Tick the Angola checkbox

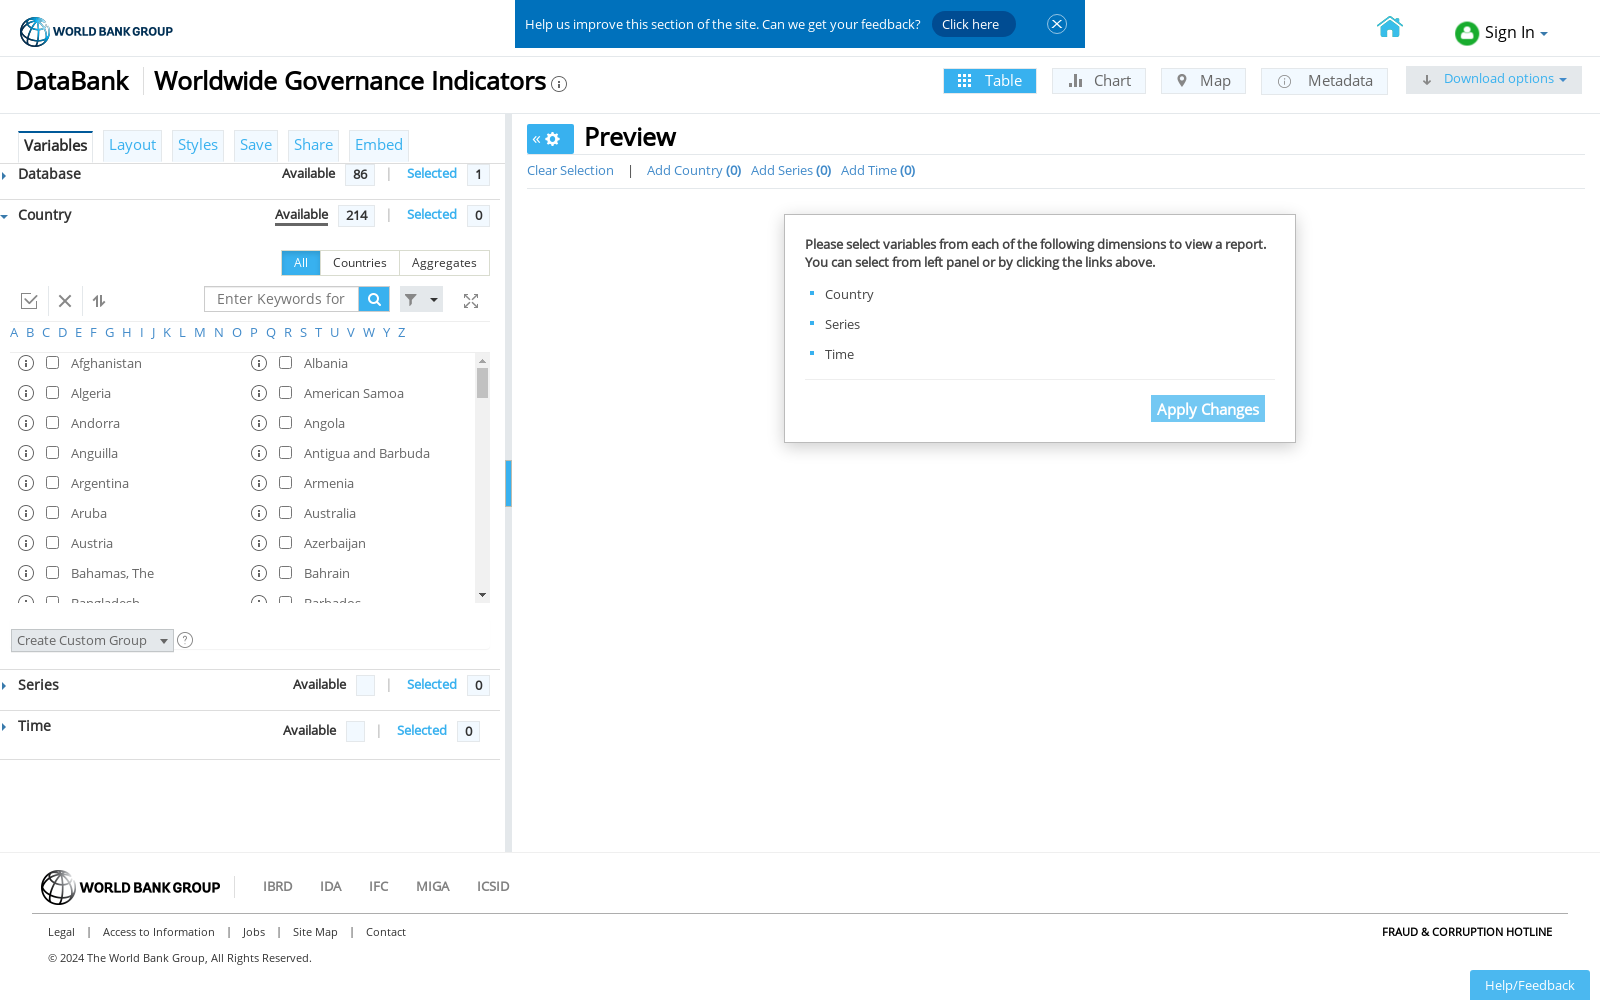[x=285, y=422]
